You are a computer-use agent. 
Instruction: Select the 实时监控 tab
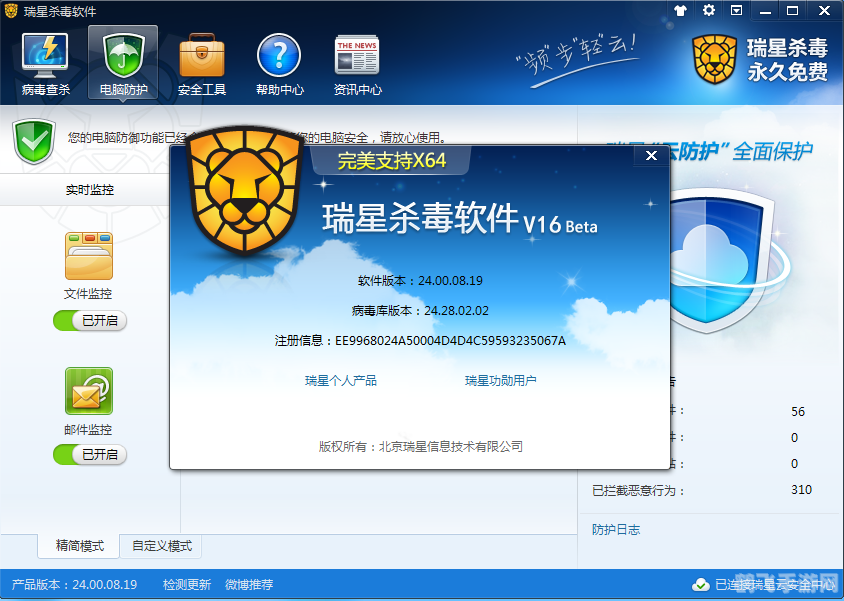pyautogui.click(x=90, y=189)
